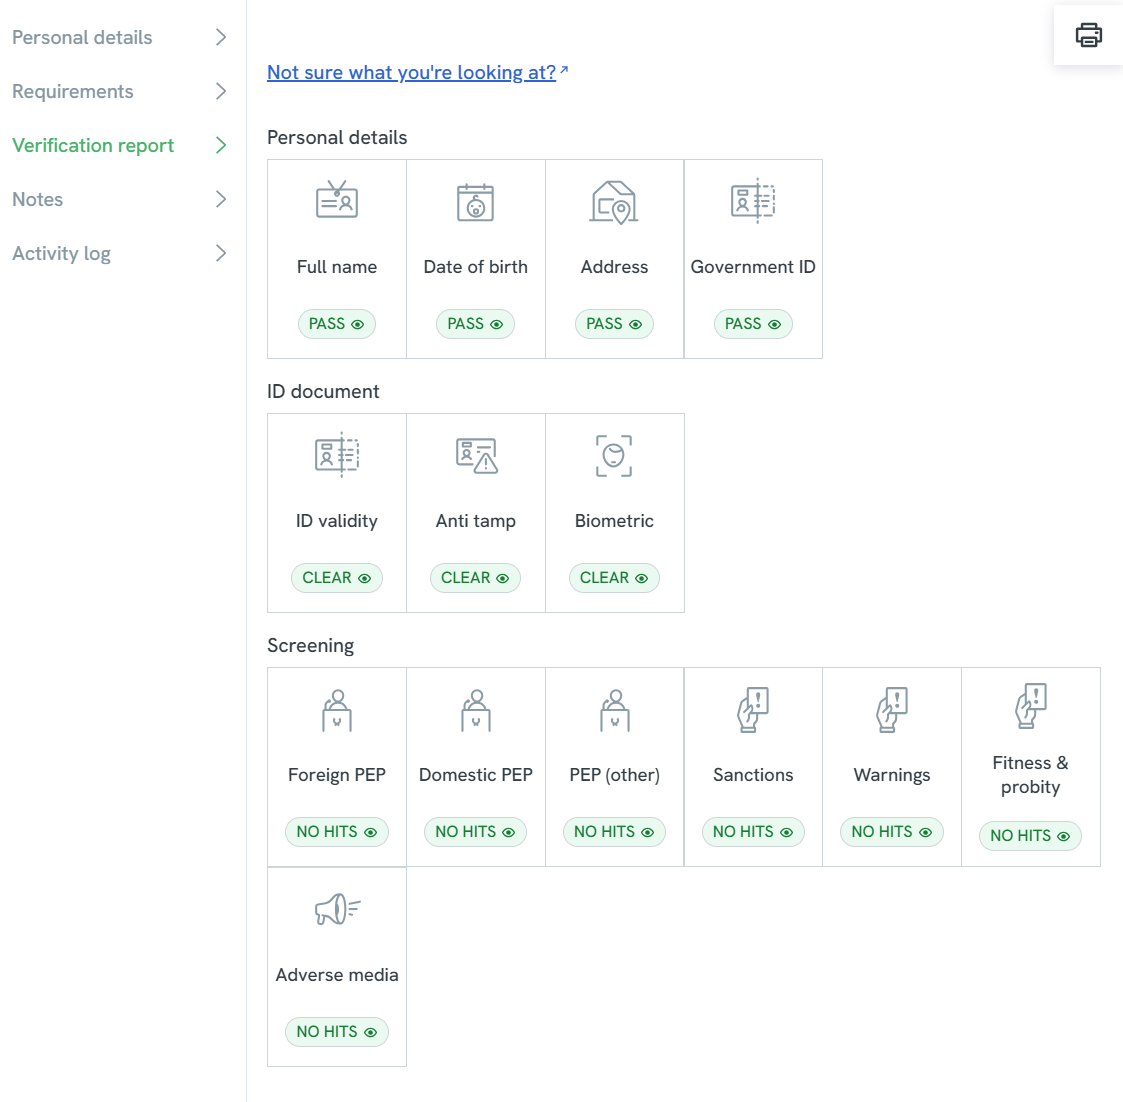1123x1102 pixels.
Task: View Full name PASS result
Action: click(337, 324)
